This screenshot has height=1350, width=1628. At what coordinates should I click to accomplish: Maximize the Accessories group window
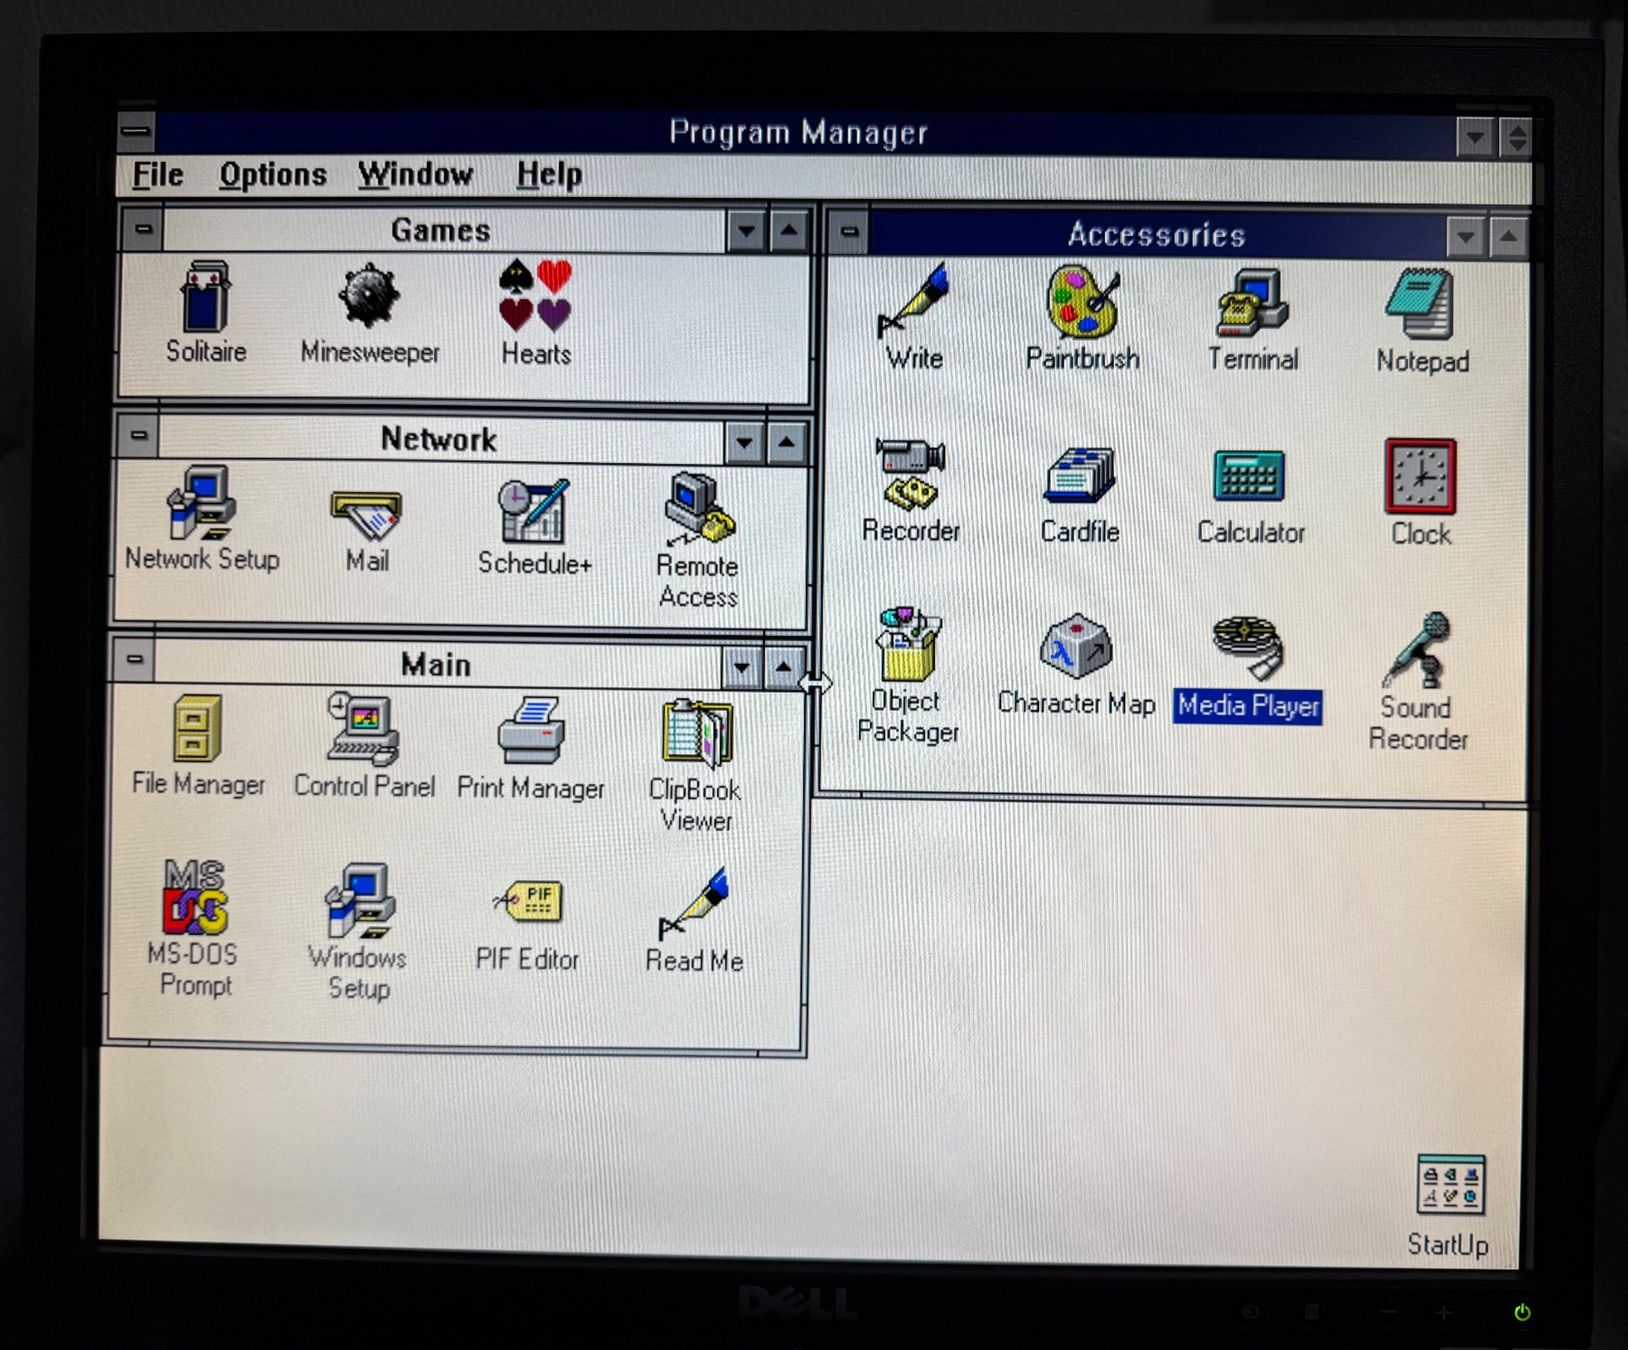(1508, 238)
